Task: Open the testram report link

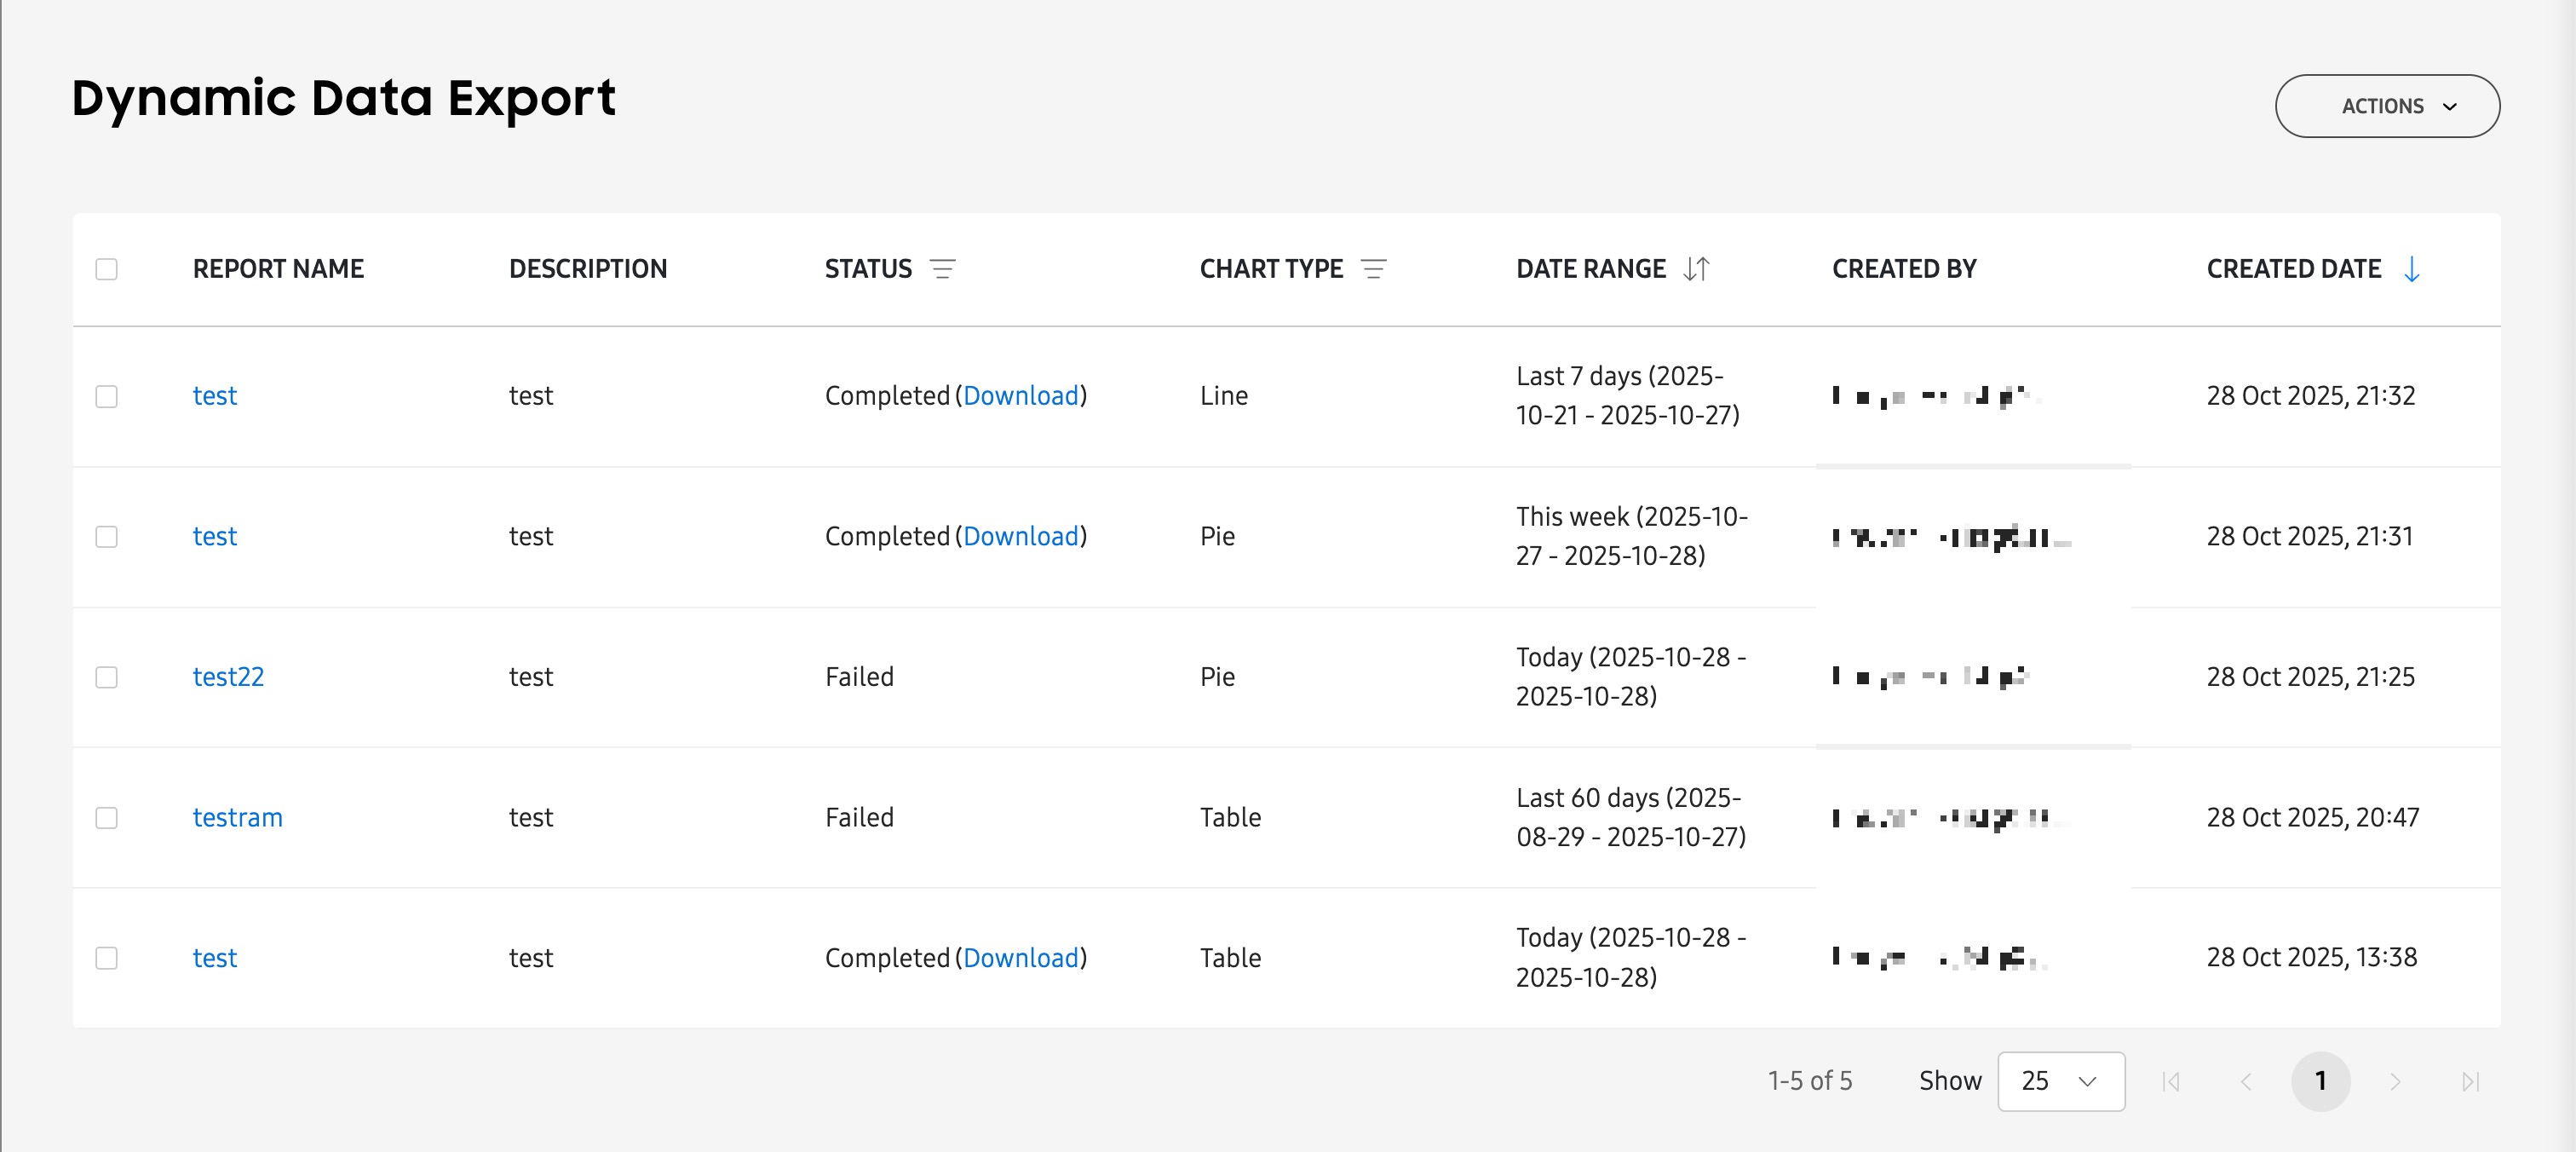Action: pyautogui.click(x=237, y=818)
